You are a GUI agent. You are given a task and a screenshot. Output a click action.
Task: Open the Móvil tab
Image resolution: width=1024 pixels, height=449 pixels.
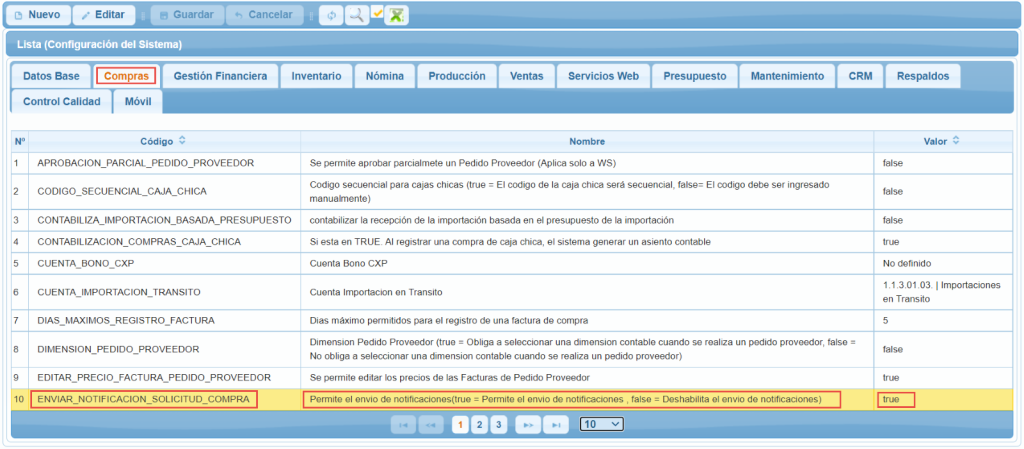tap(138, 101)
